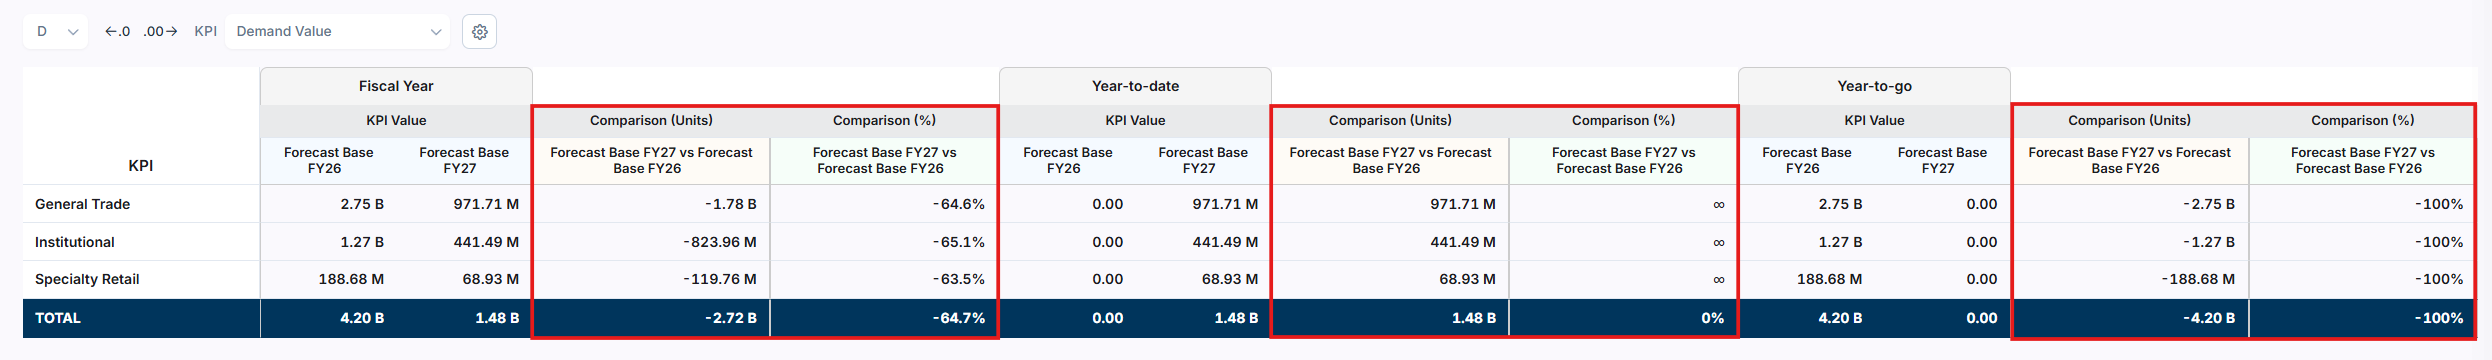Viewport: 2492px width, 360px height.
Task: Click KPI Value header under Year-to-date
Action: tap(1135, 120)
